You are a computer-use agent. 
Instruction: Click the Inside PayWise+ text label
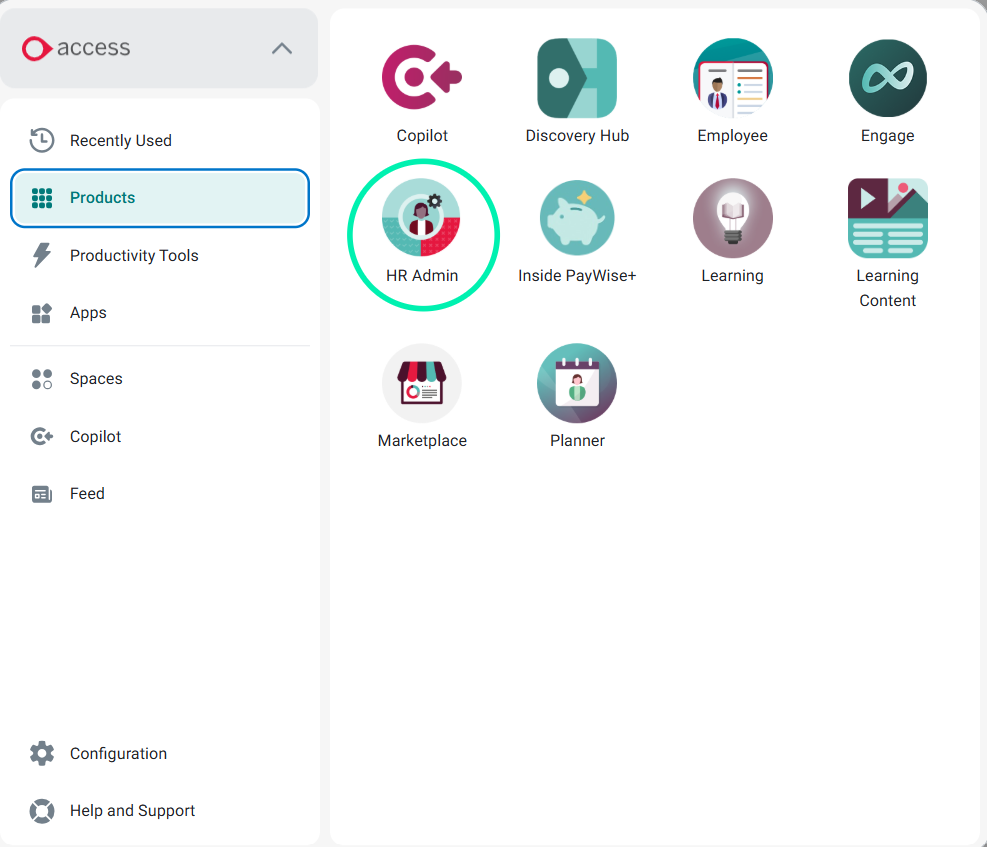(x=577, y=276)
